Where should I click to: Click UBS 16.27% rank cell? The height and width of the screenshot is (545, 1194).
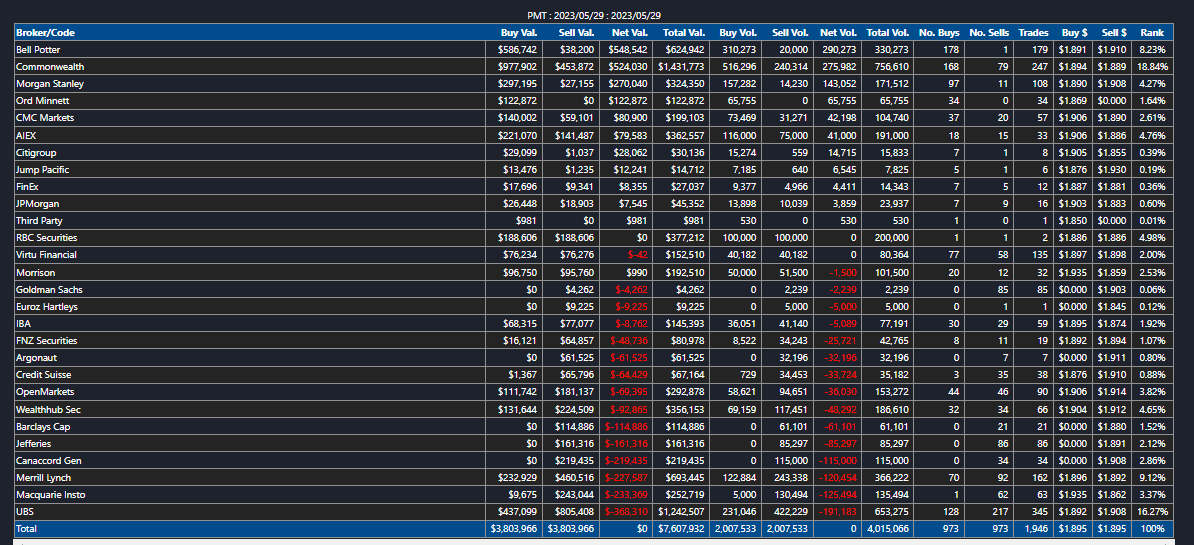1153,512
